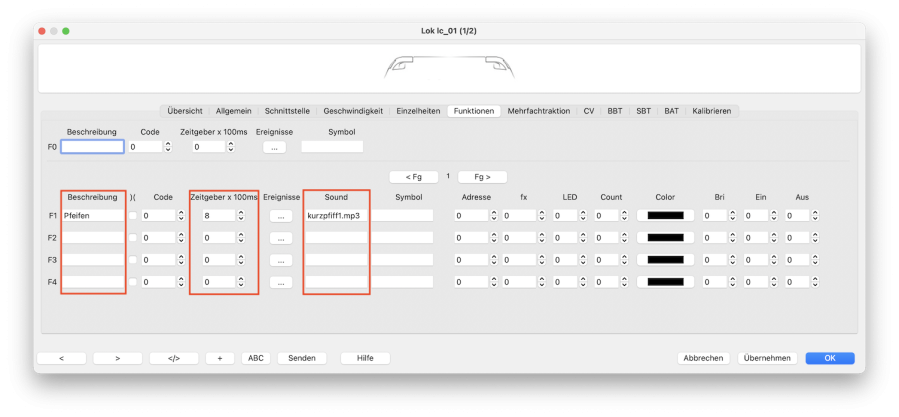
Task: Open the Mehrfachtraktion tab
Action: (538, 111)
